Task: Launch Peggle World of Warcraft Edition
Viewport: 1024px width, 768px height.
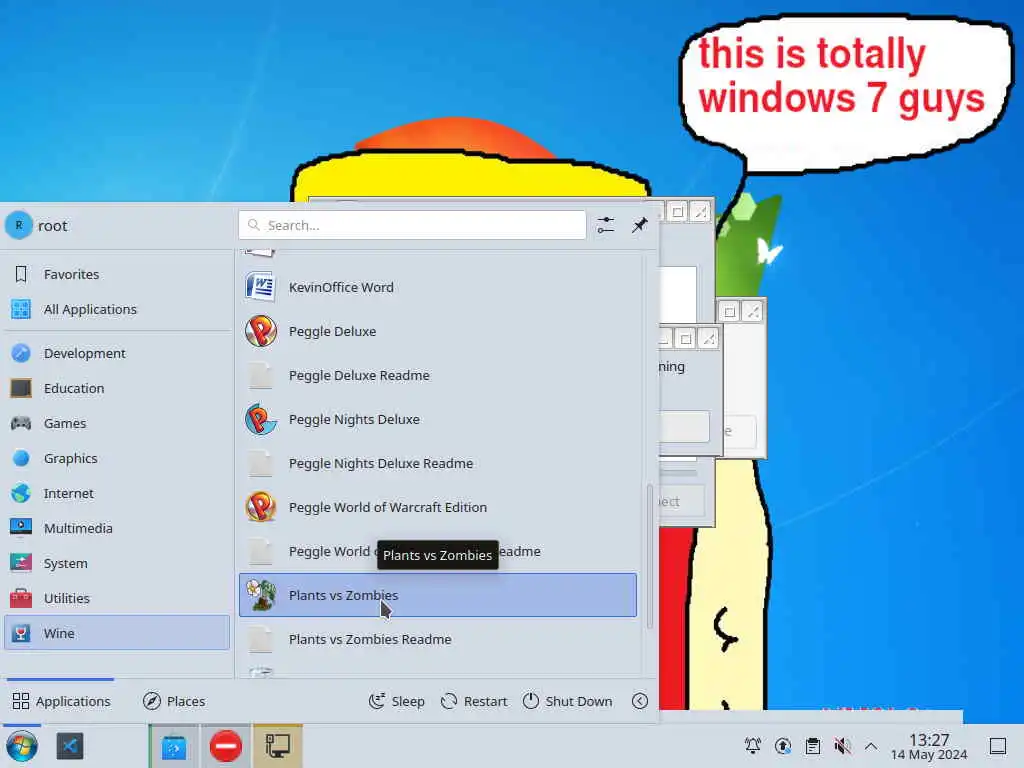Action: tap(438, 507)
